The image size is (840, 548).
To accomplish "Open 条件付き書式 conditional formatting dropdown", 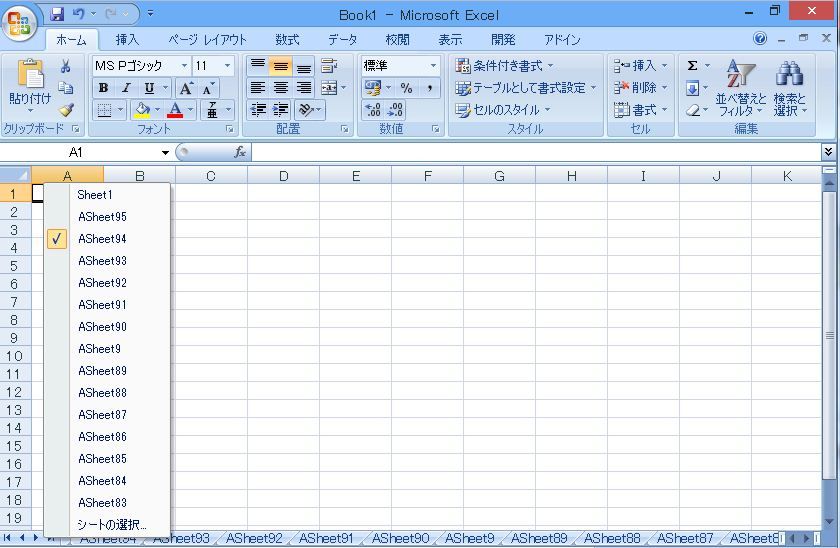I will (504, 66).
